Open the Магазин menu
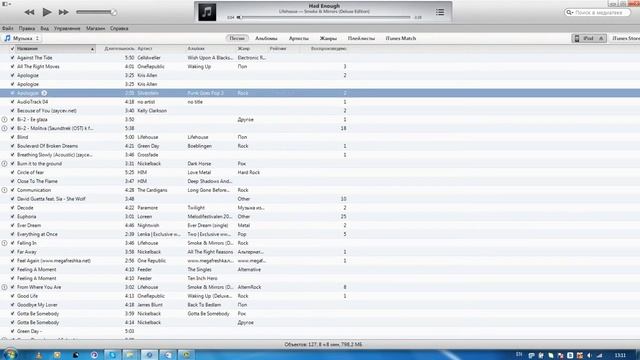Viewport: 640px width, 360px height. click(96, 29)
